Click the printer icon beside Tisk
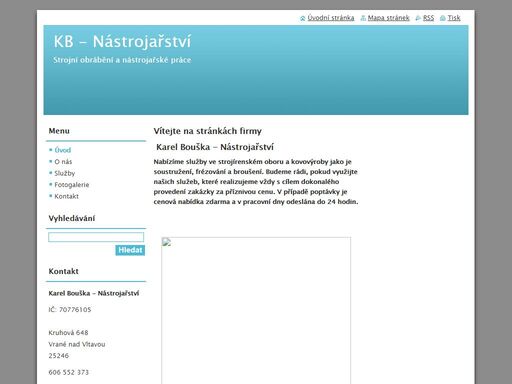Screen dimensions: 512x384 coord(443,18)
